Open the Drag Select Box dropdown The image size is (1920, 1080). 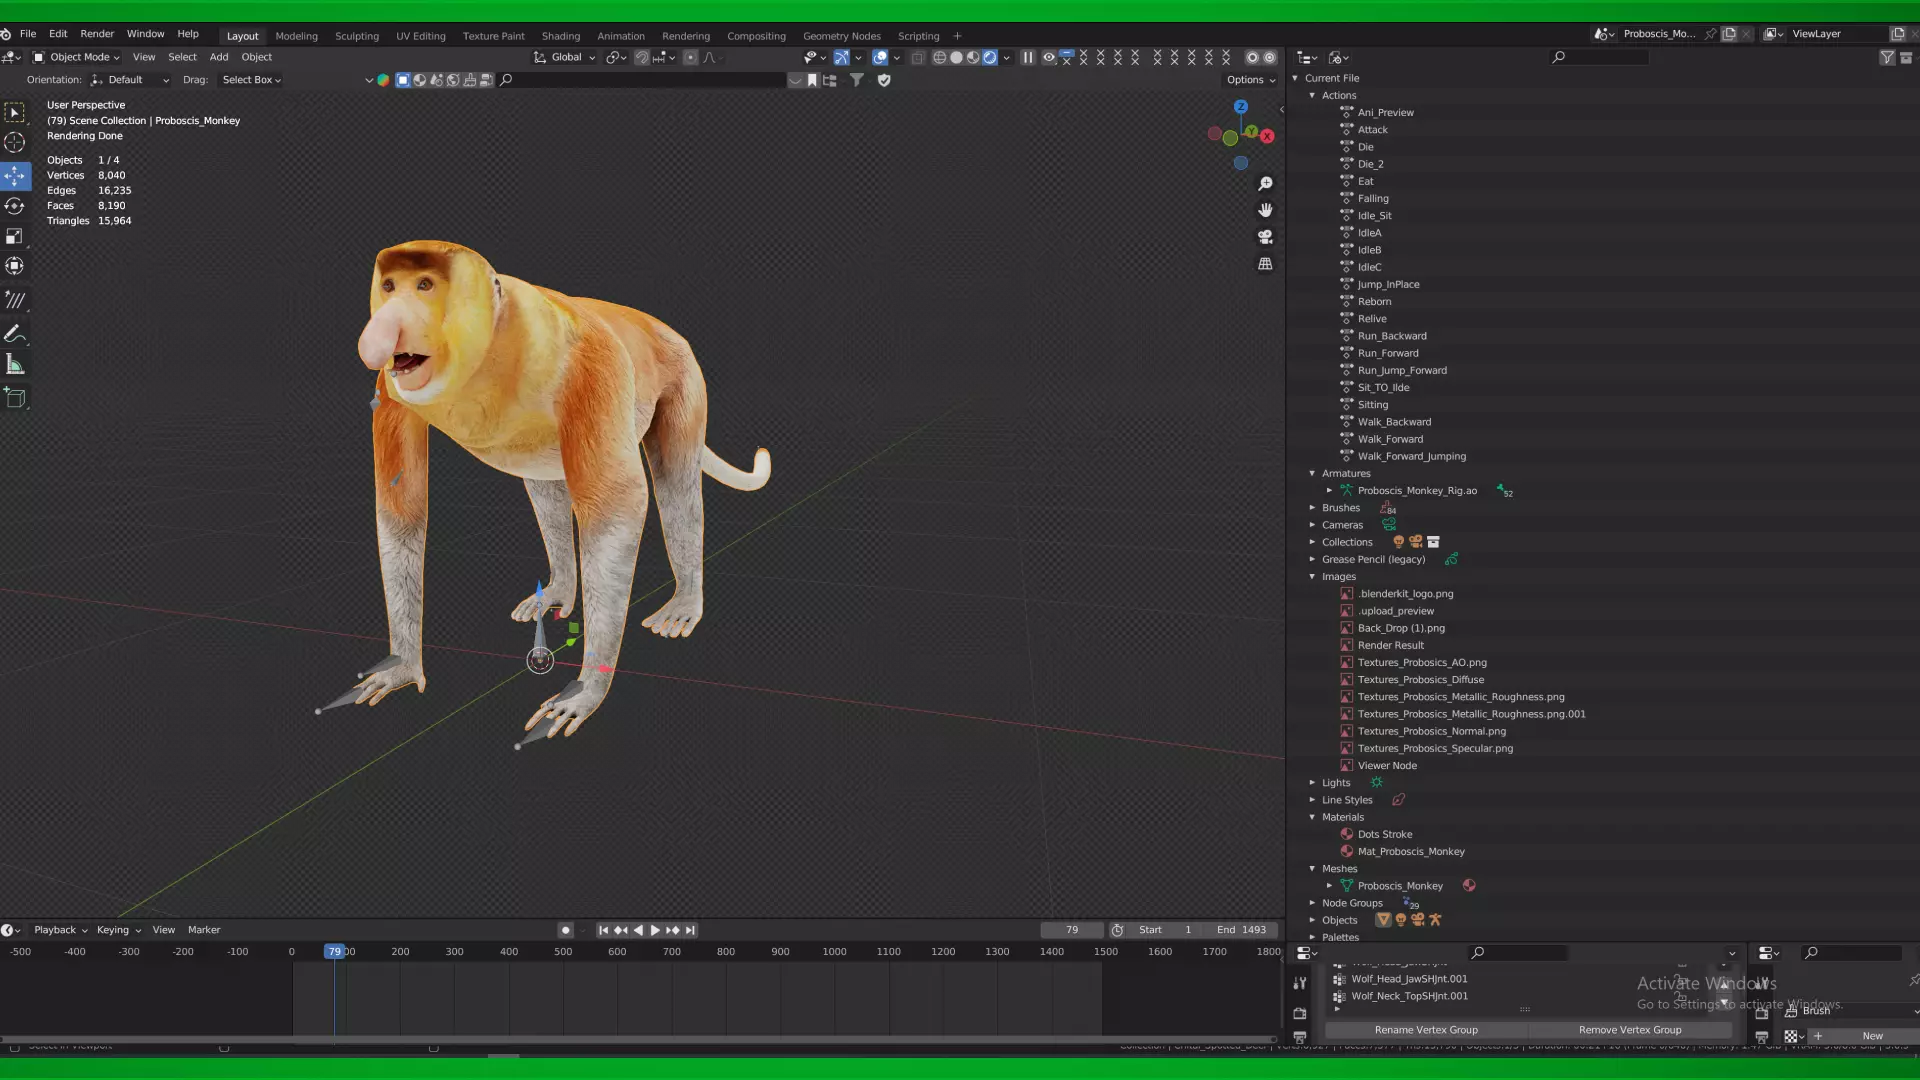[x=251, y=80]
